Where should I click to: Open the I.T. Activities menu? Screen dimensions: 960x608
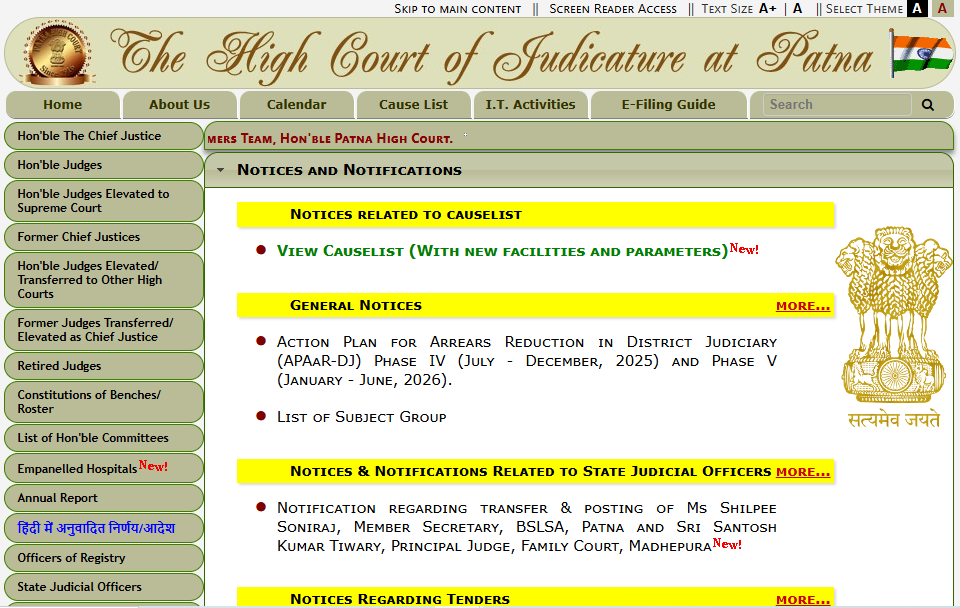point(530,105)
